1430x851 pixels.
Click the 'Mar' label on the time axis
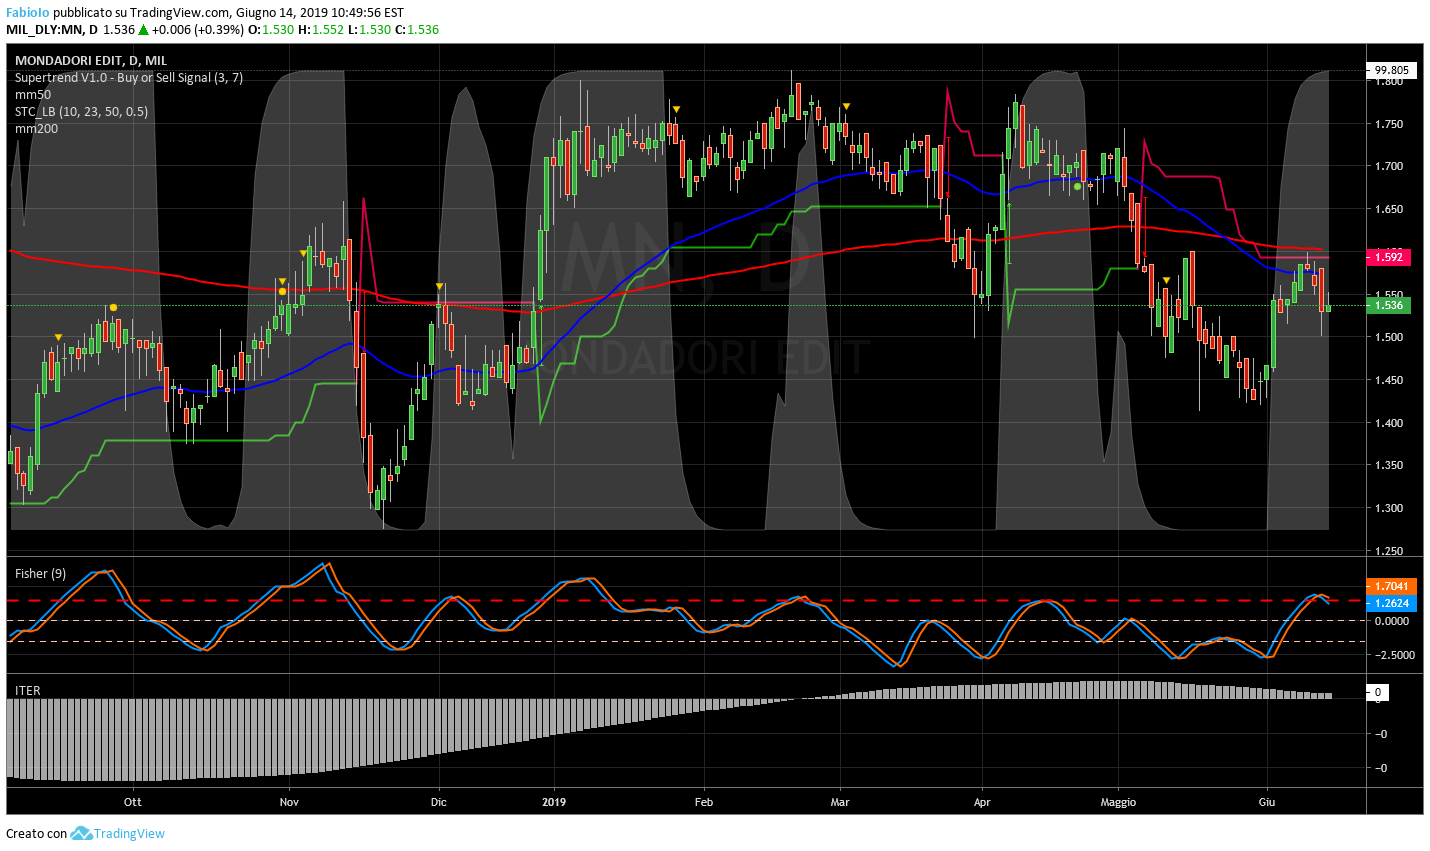839,802
